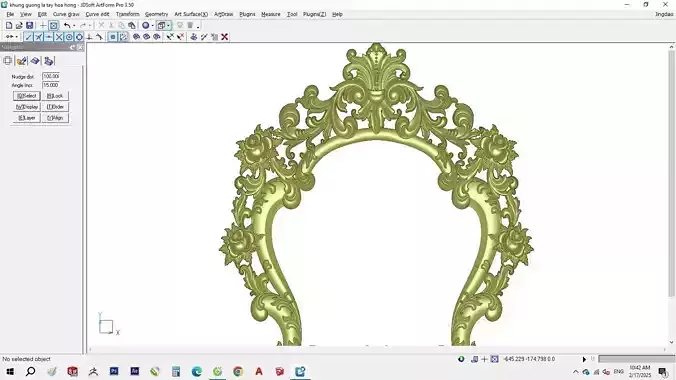The width and height of the screenshot is (676, 380).
Task: Open Microsoft Edge from the taskbar
Action: [x=197, y=371]
